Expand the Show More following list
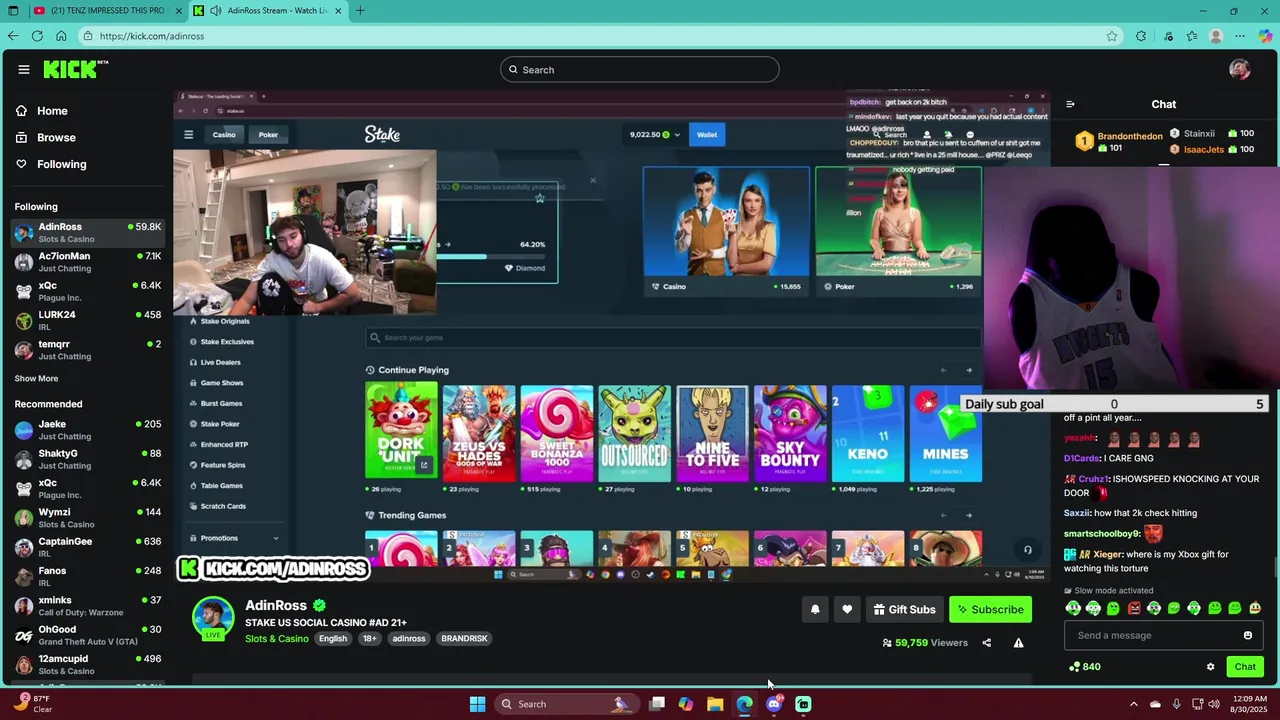 click(36, 379)
